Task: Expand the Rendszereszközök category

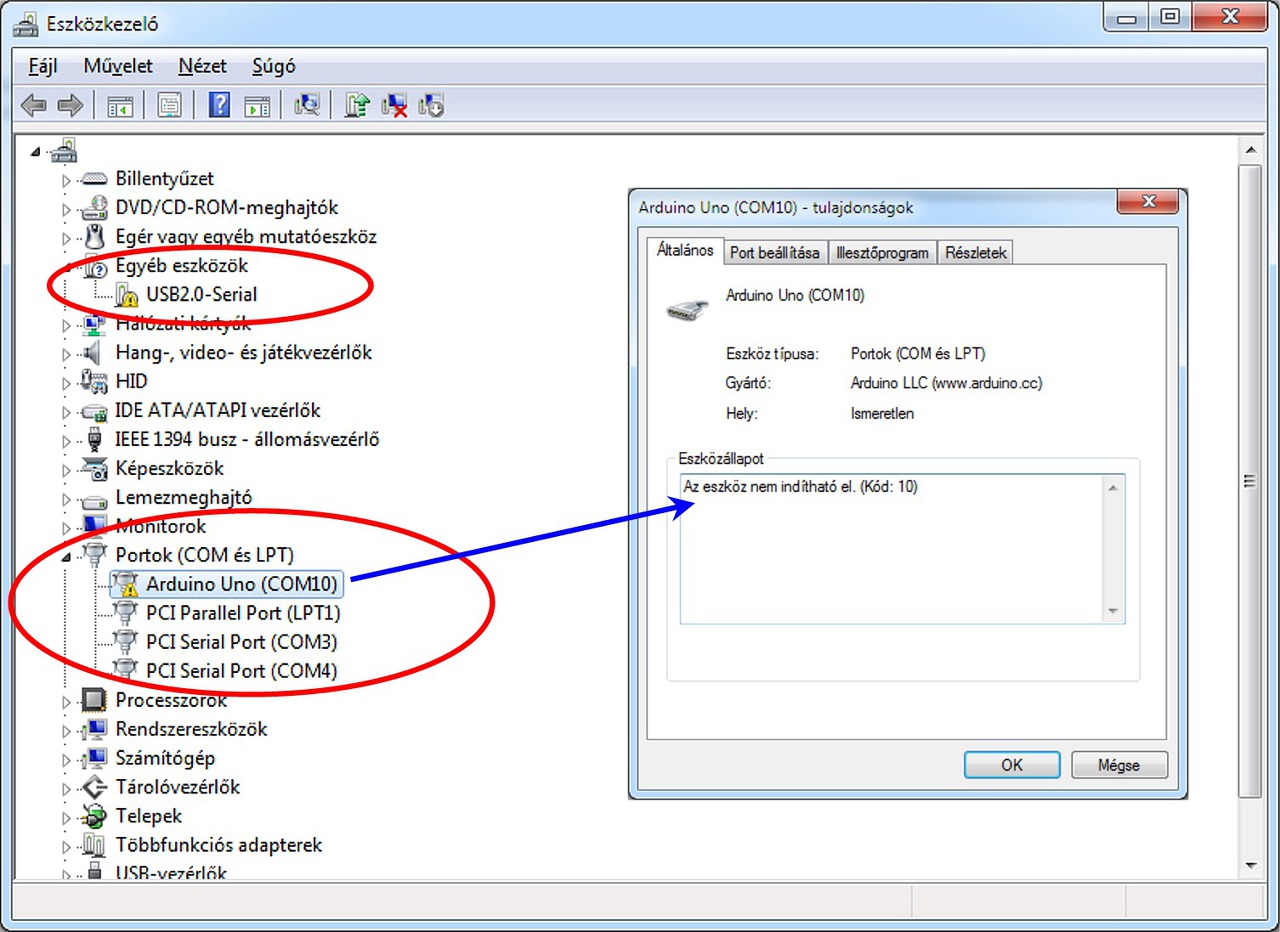Action: coord(67,731)
